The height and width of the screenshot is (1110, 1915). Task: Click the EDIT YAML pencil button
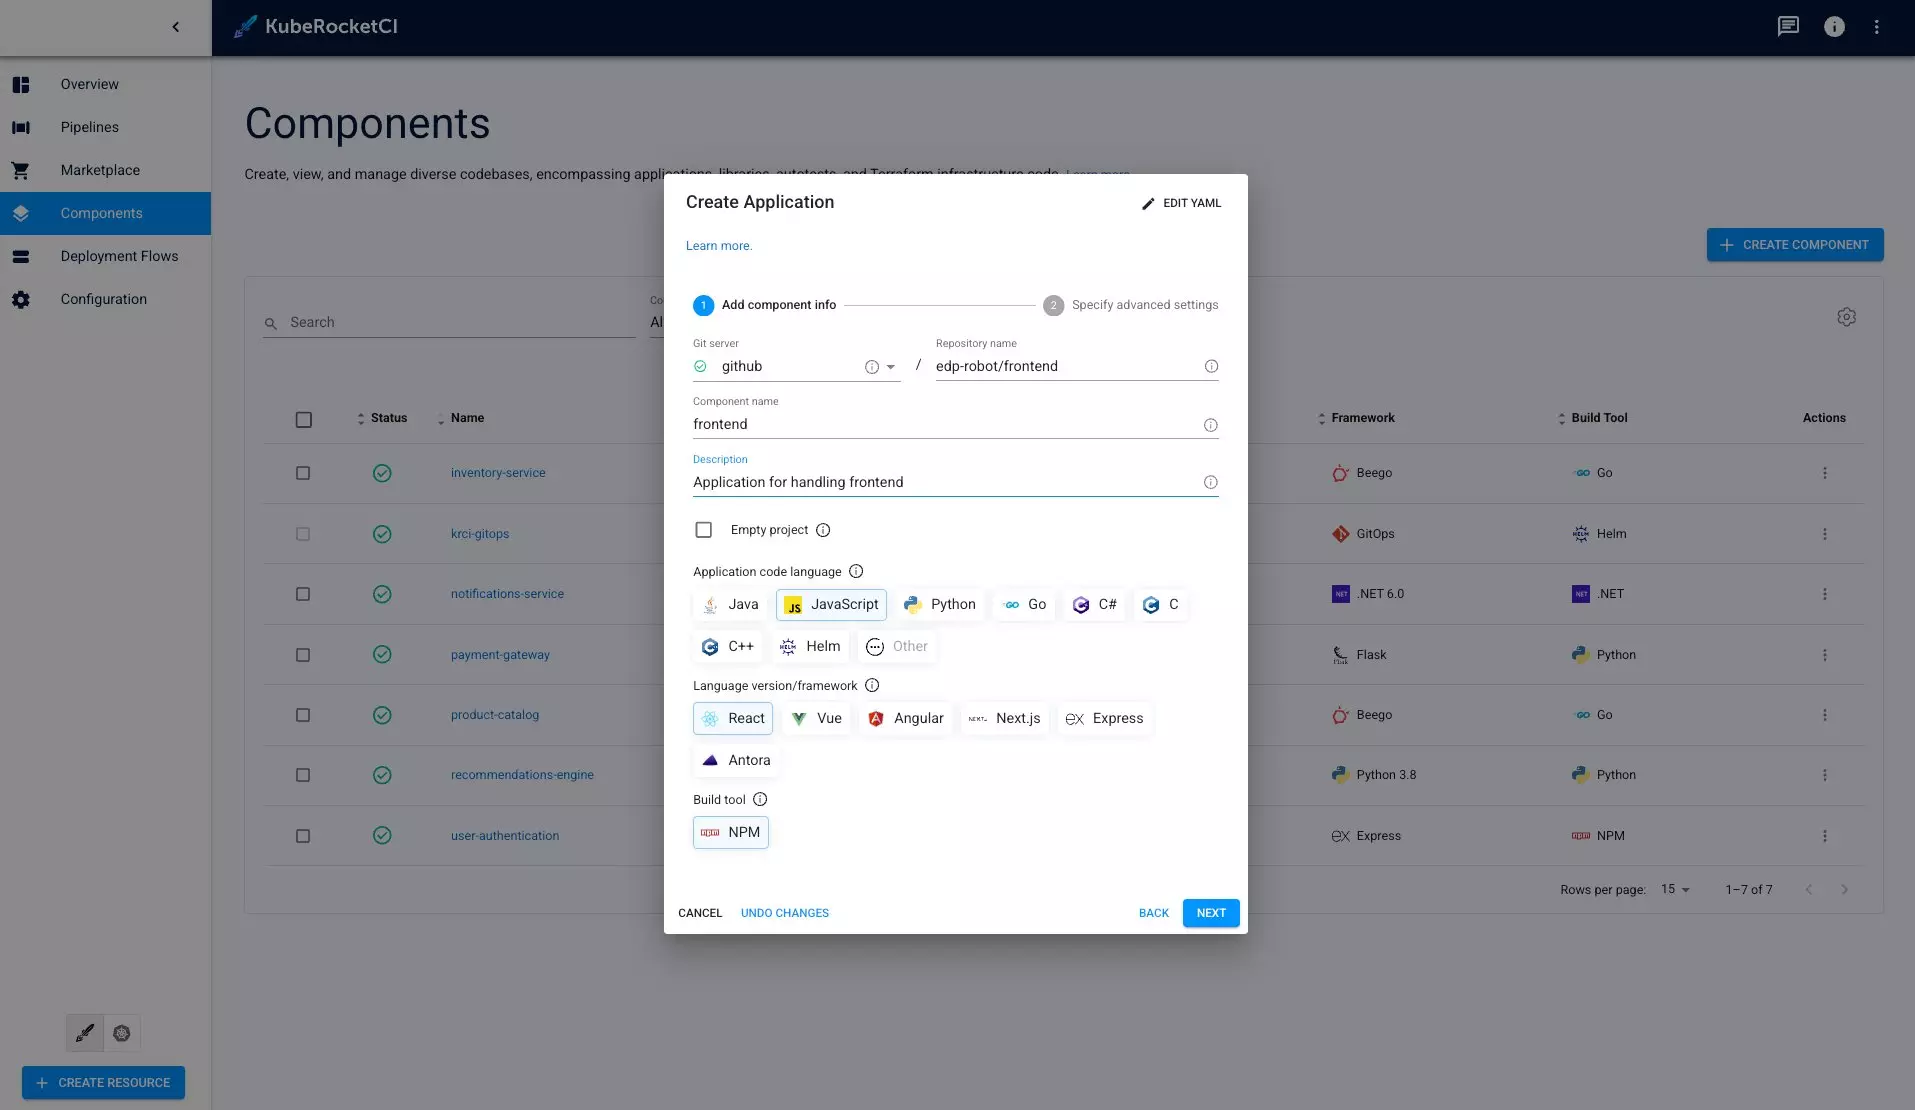[x=1181, y=203]
